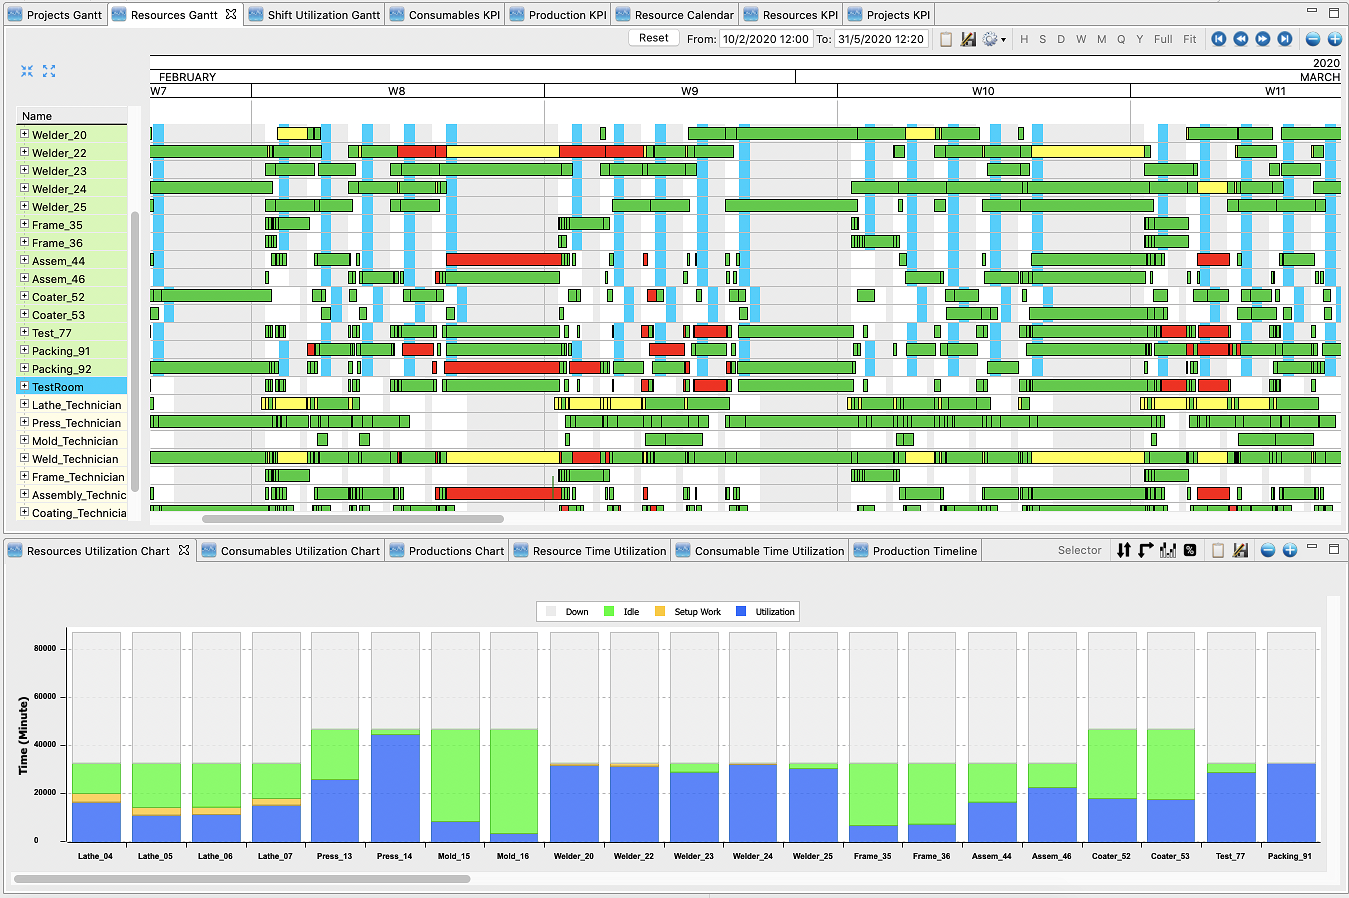The height and width of the screenshot is (898, 1349).
Task: Expand the Lathe_Technician row
Action: (24, 404)
